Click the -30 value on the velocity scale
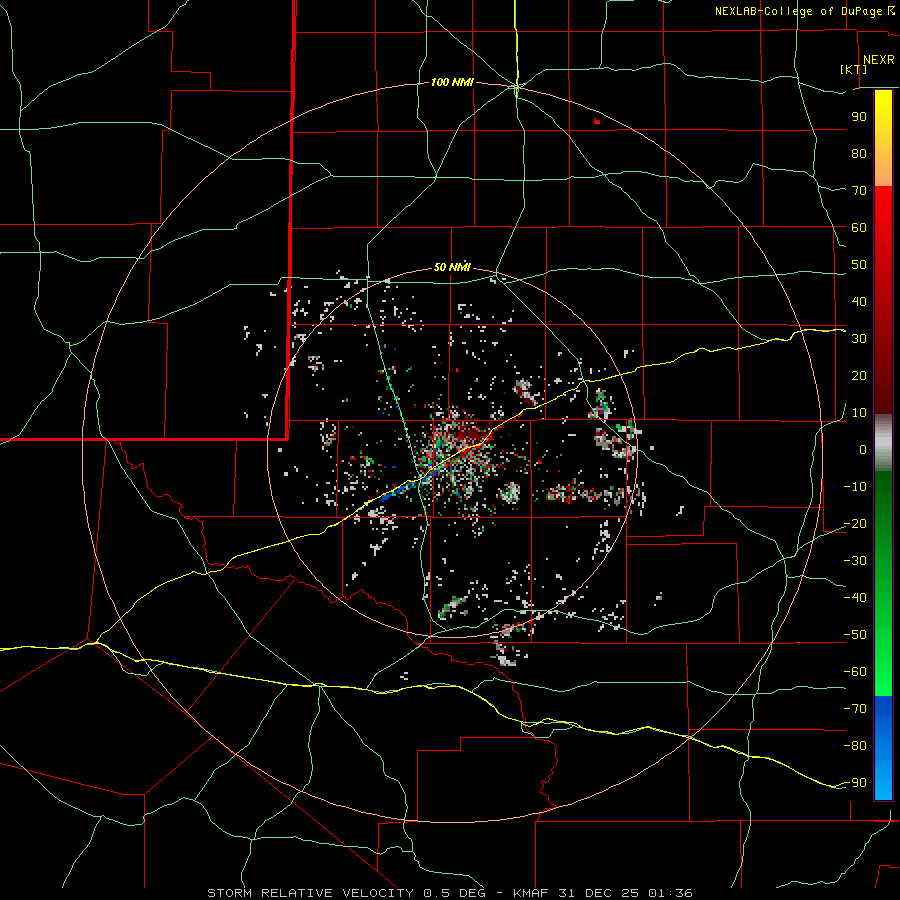 click(855, 561)
